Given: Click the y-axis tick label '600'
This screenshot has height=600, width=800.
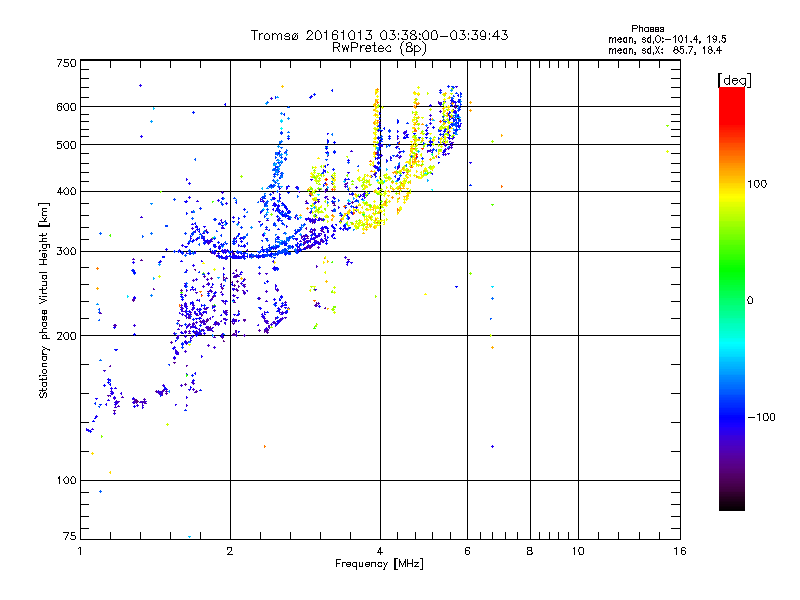Looking at the screenshot, I should pyautogui.click(x=66, y=107).
